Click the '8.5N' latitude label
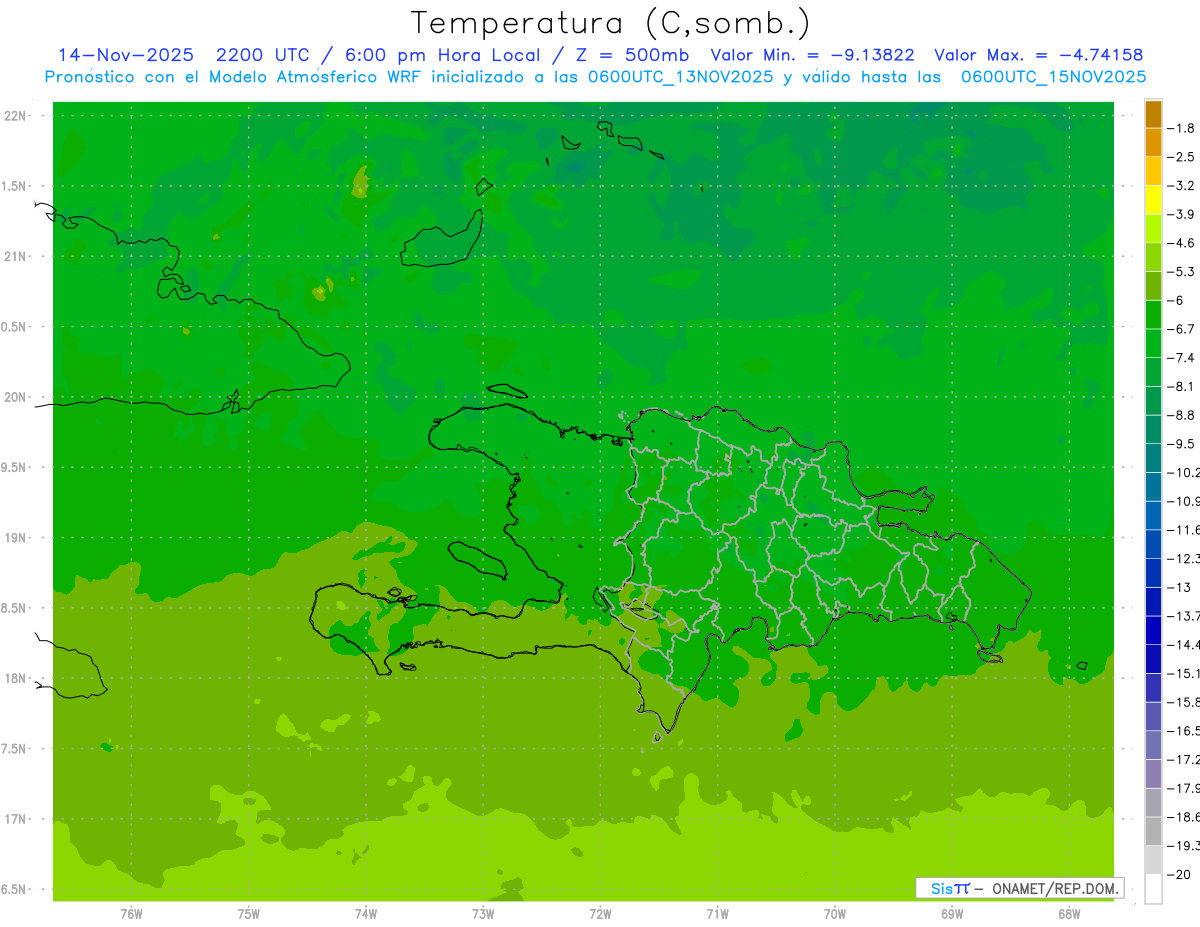The width and height of the screenshot is (1200, 927). (x=14, y=608)
